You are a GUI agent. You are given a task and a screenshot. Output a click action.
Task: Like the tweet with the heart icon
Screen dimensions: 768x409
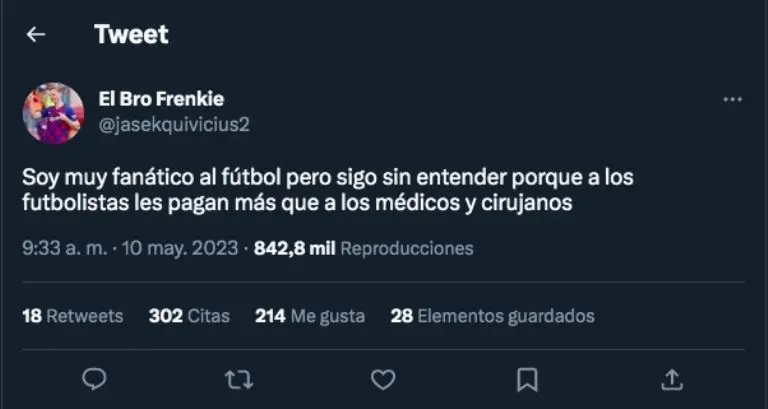(383, 380)
